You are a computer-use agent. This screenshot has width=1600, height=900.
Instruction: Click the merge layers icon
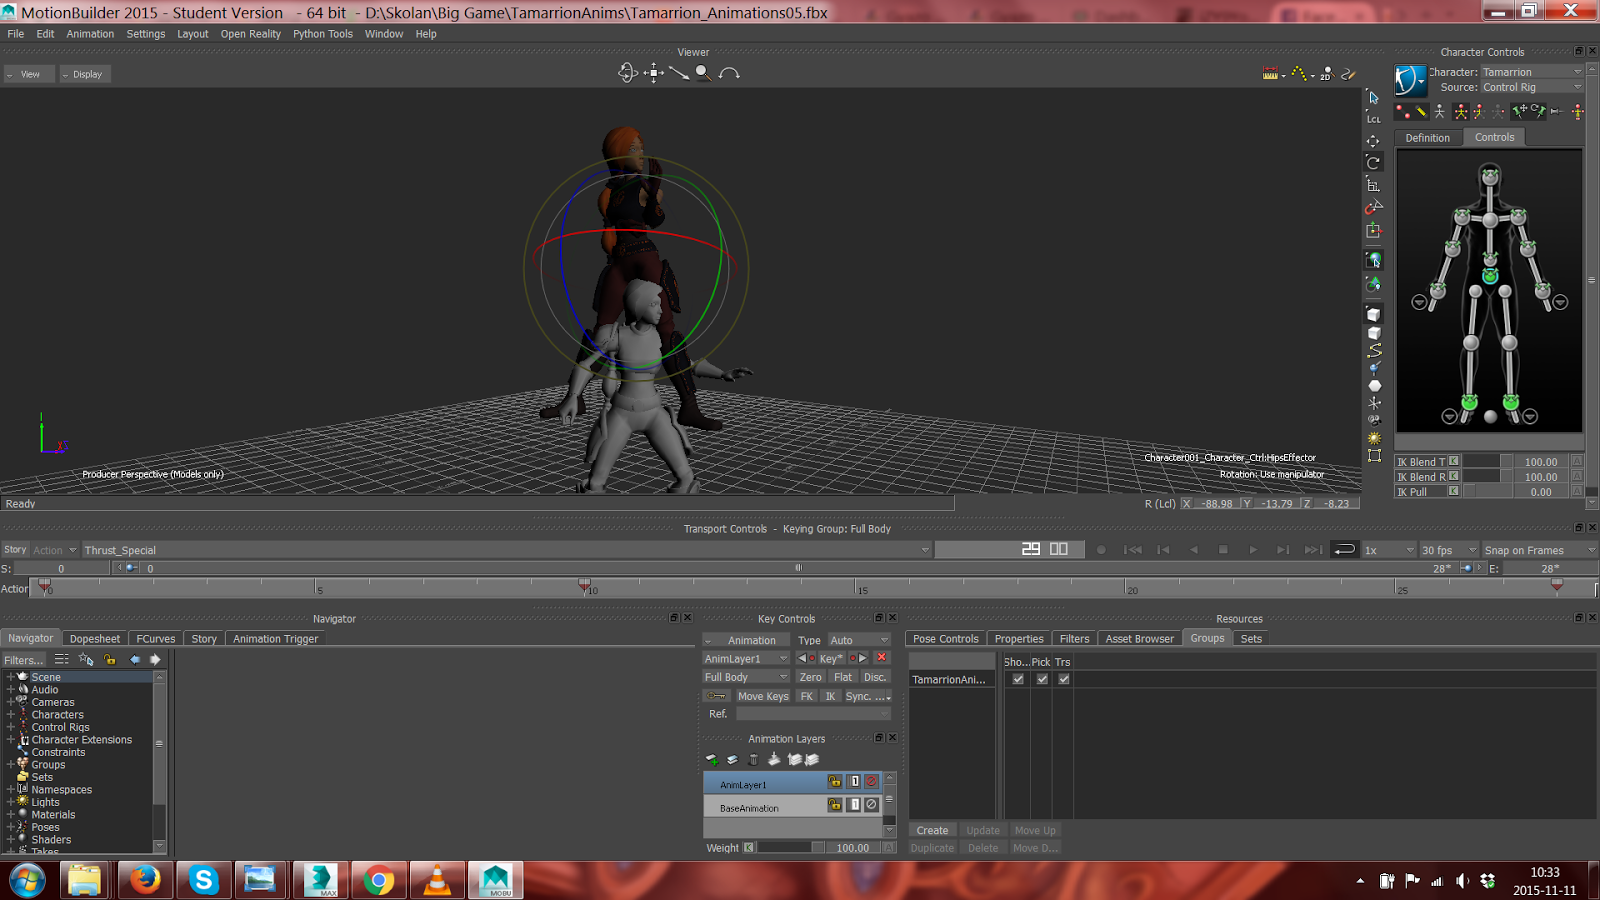[774, 760]
